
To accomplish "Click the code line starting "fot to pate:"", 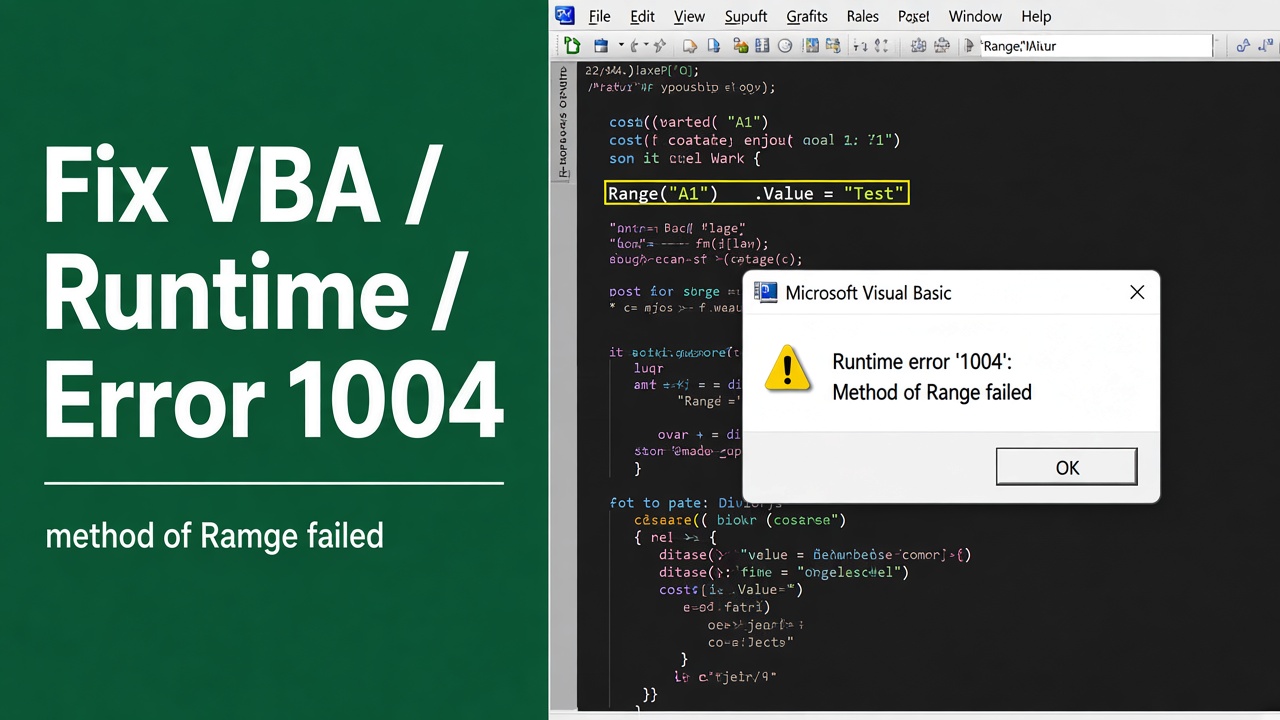I will pos(696,502).
